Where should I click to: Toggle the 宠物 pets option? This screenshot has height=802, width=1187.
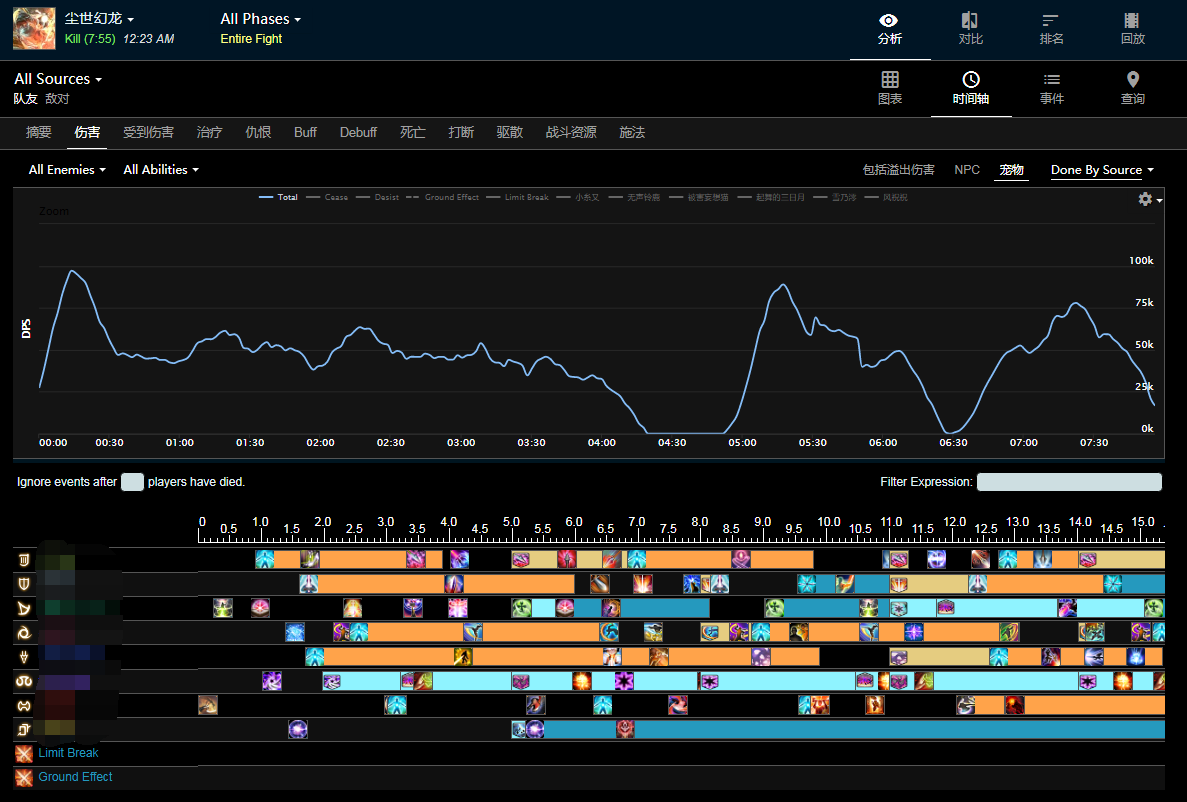[x=1012, y=170]
